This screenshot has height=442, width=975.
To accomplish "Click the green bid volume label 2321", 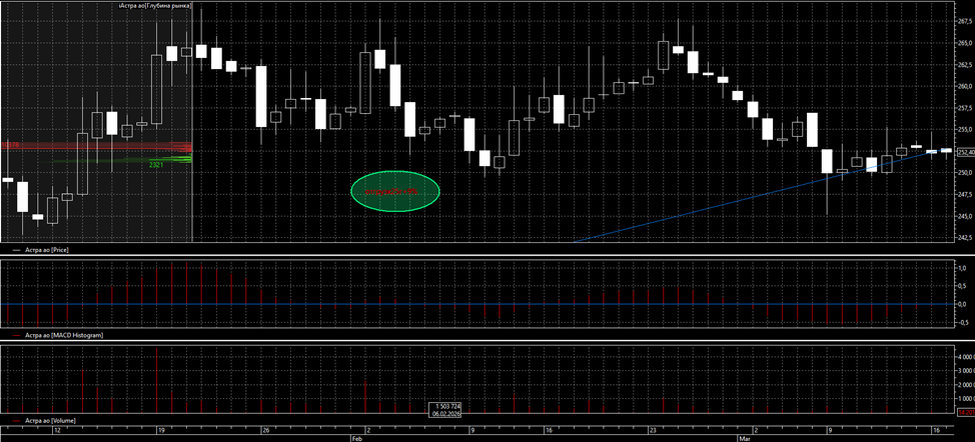I will coord(157,165).
